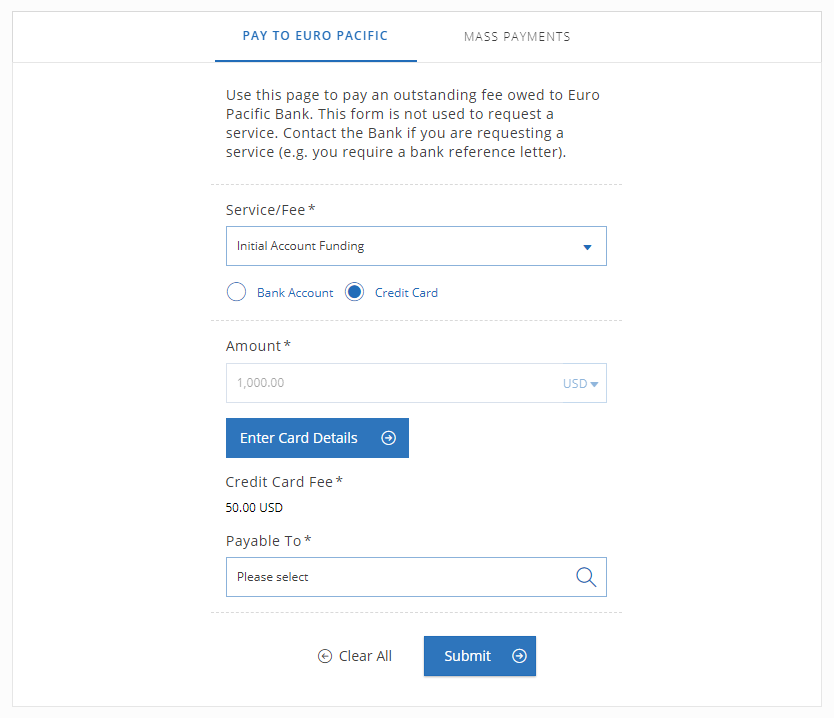Click the Clear All link
The height and width of the screenshot is (718, 834).
[x=355, y=656]
